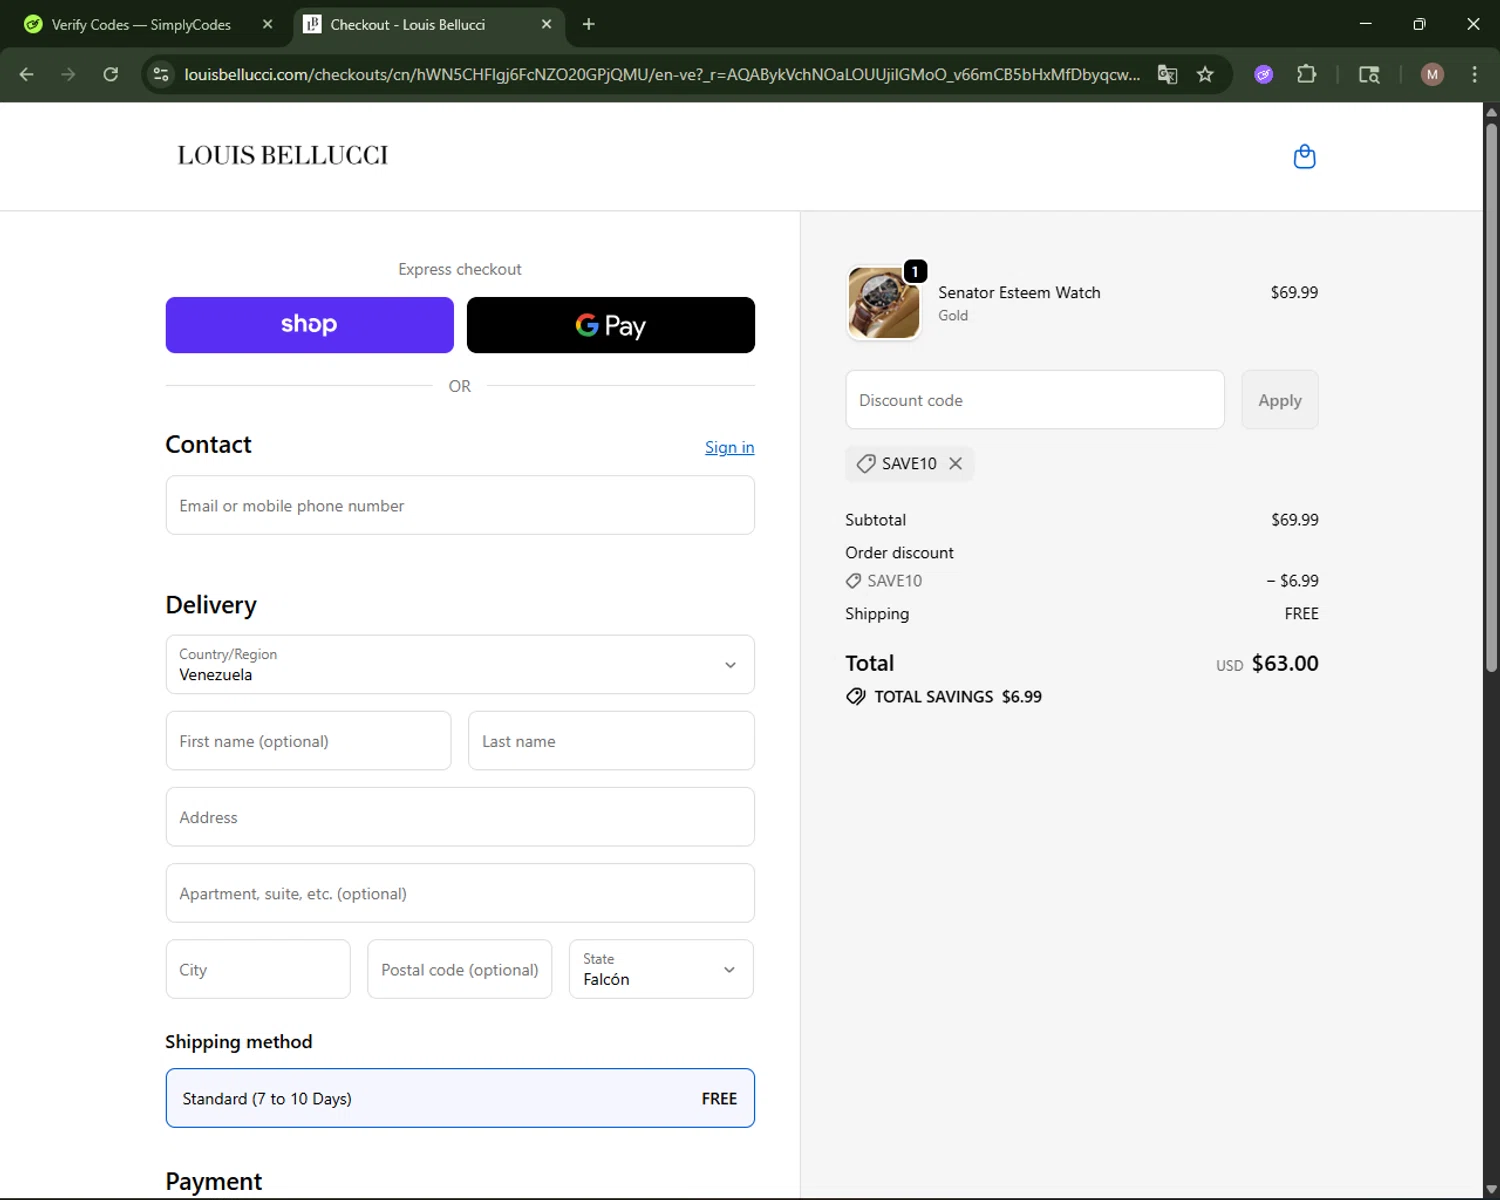This screenshot has width=1500, height=1200.
Task: Focus the City field
Action: [x=258, y=969]
